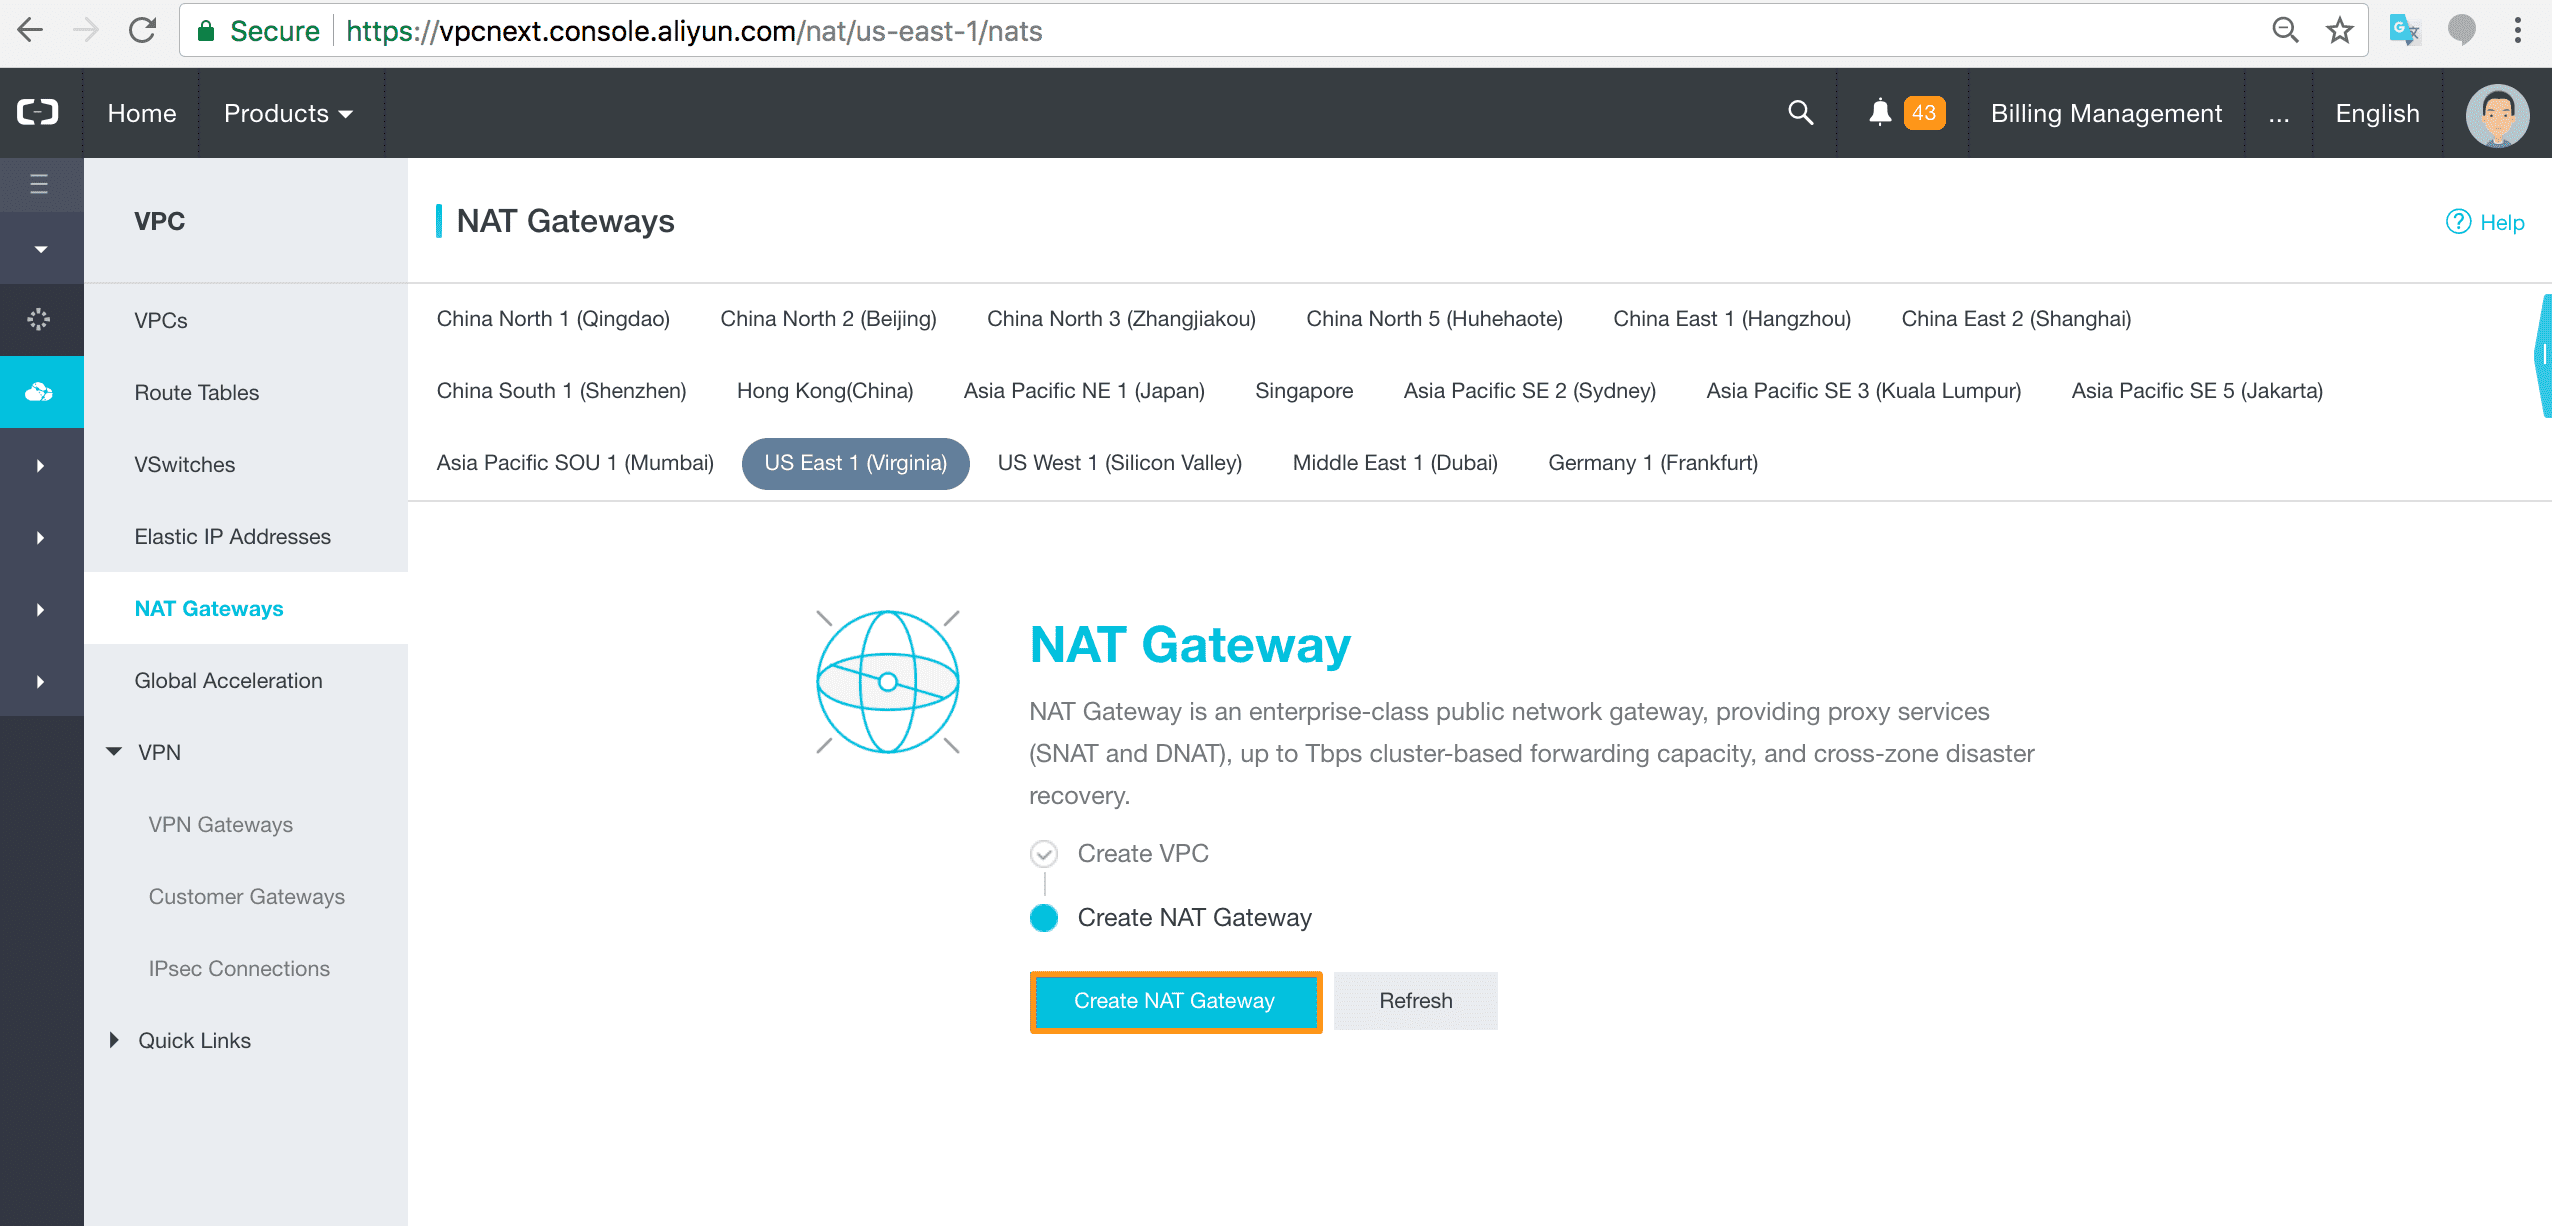The height and width of the screenshot is (1226, 2552).
Task: Click the hamburger menu icon in left rail
Action: click(x=39, y=184)
